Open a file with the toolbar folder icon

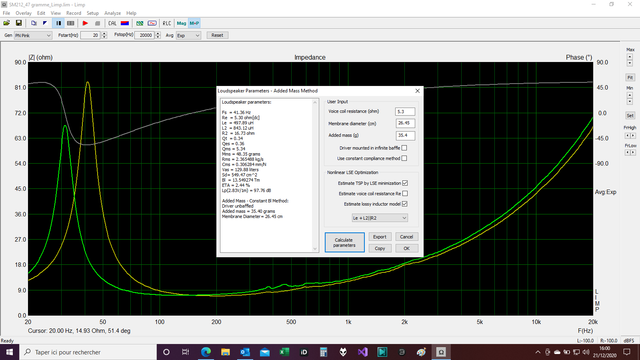click(x=7, y=23)
